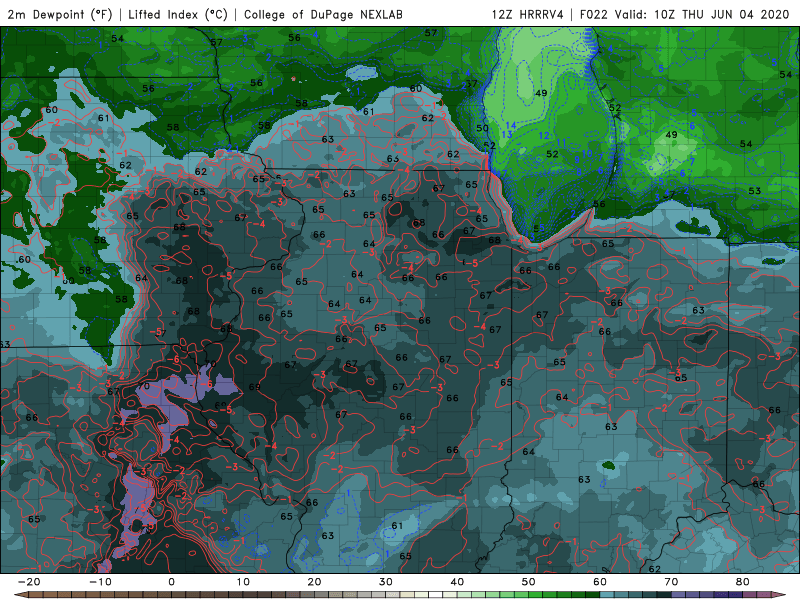
Task: Click the "F022" forecast hour label
Action: [593, 14]
